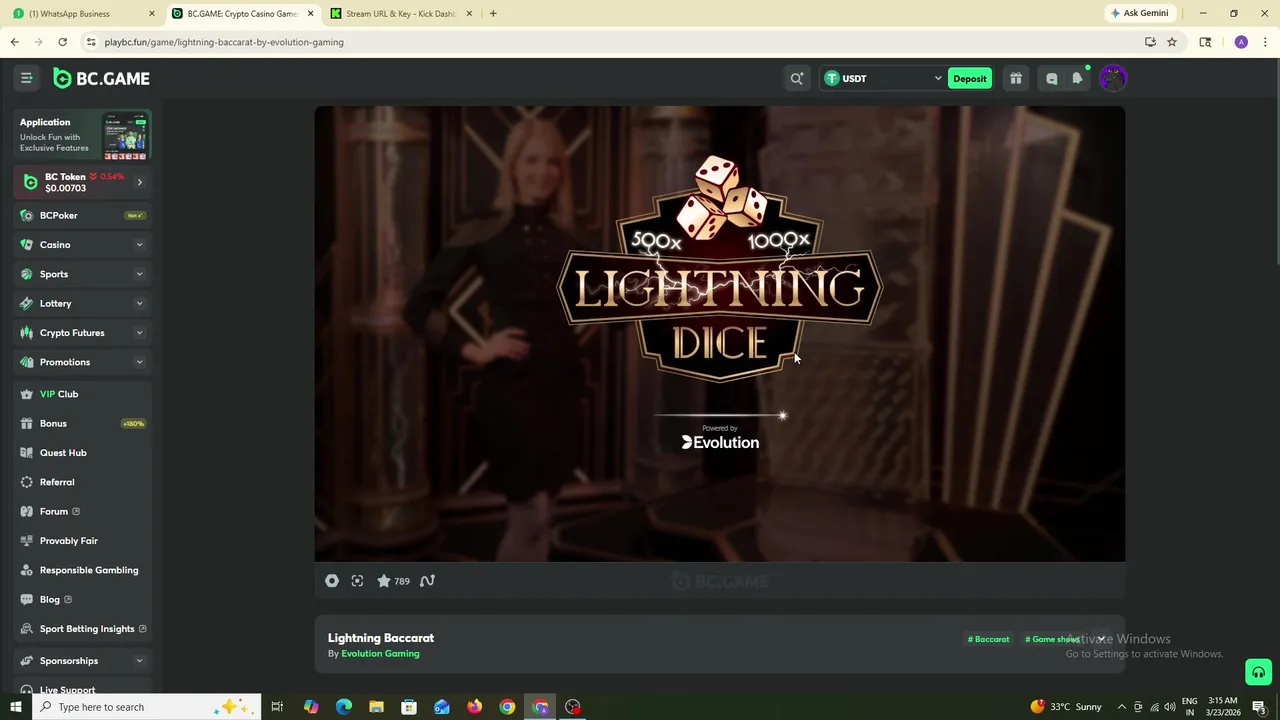Open Referral in the sidebar
Screen dimensions: 1280x720
(83, 482)
